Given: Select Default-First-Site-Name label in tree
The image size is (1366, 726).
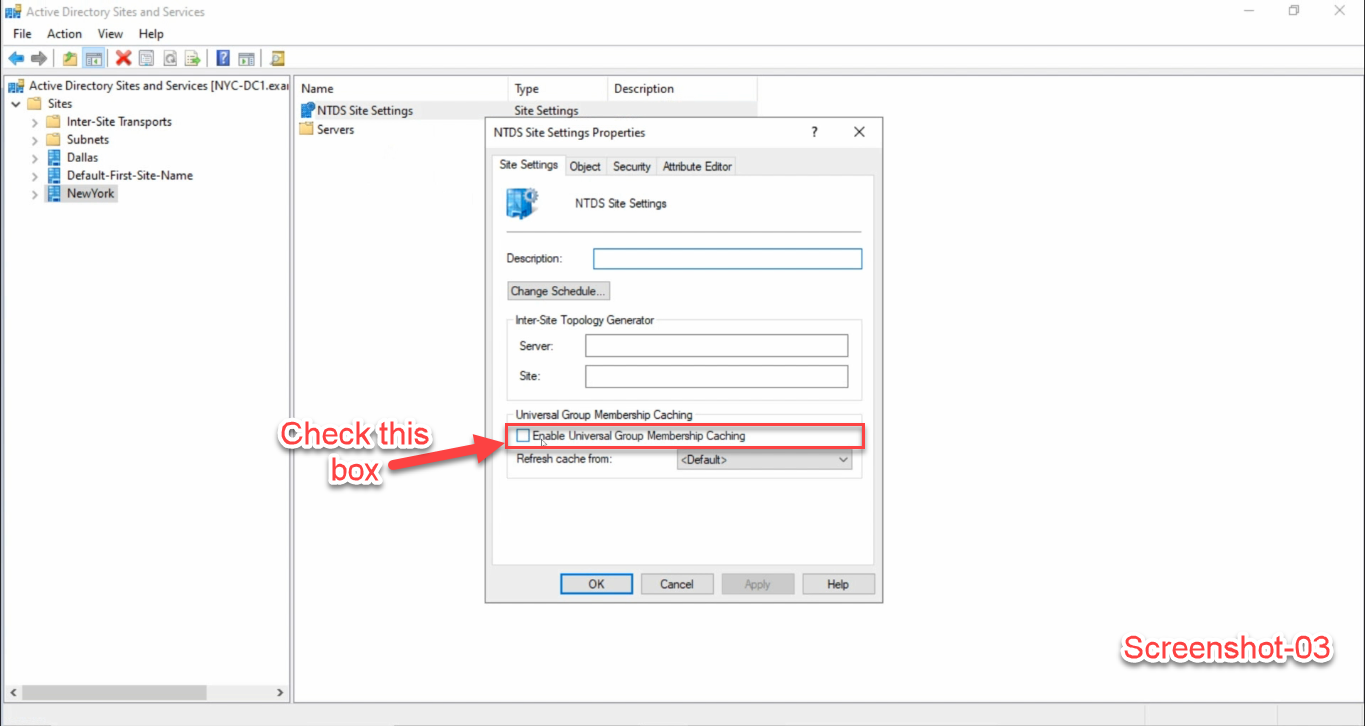Looking at the screenshot, I should point(130,175).
